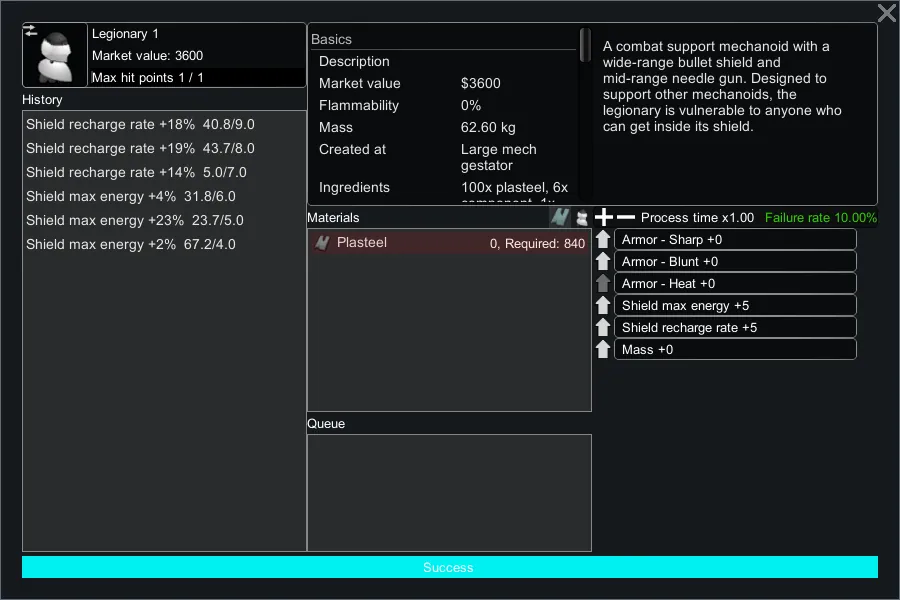The width and height of the screenshot is (900, 600).
Task: Click the greyed up arrow for Armor - Heat
Action: click(x=603, y=284)
